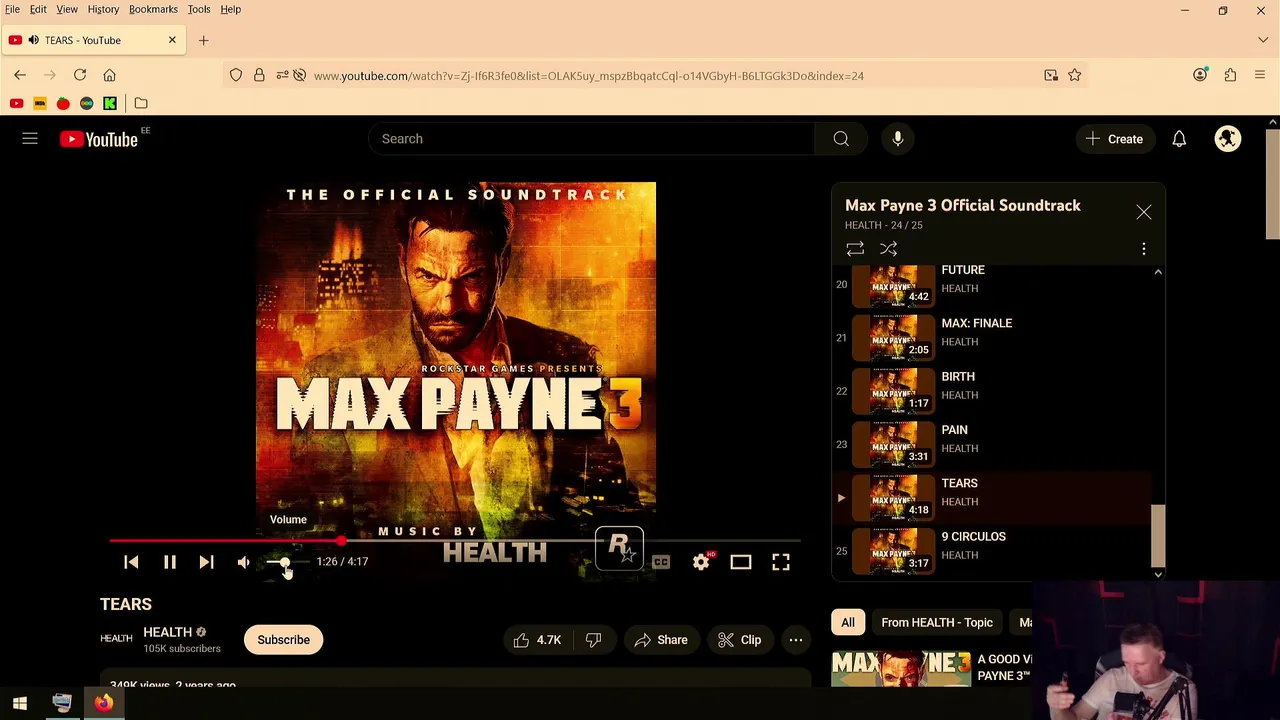Toggle closed captions button
This screenshot has height=720, width=1280.
click(661, 562)
